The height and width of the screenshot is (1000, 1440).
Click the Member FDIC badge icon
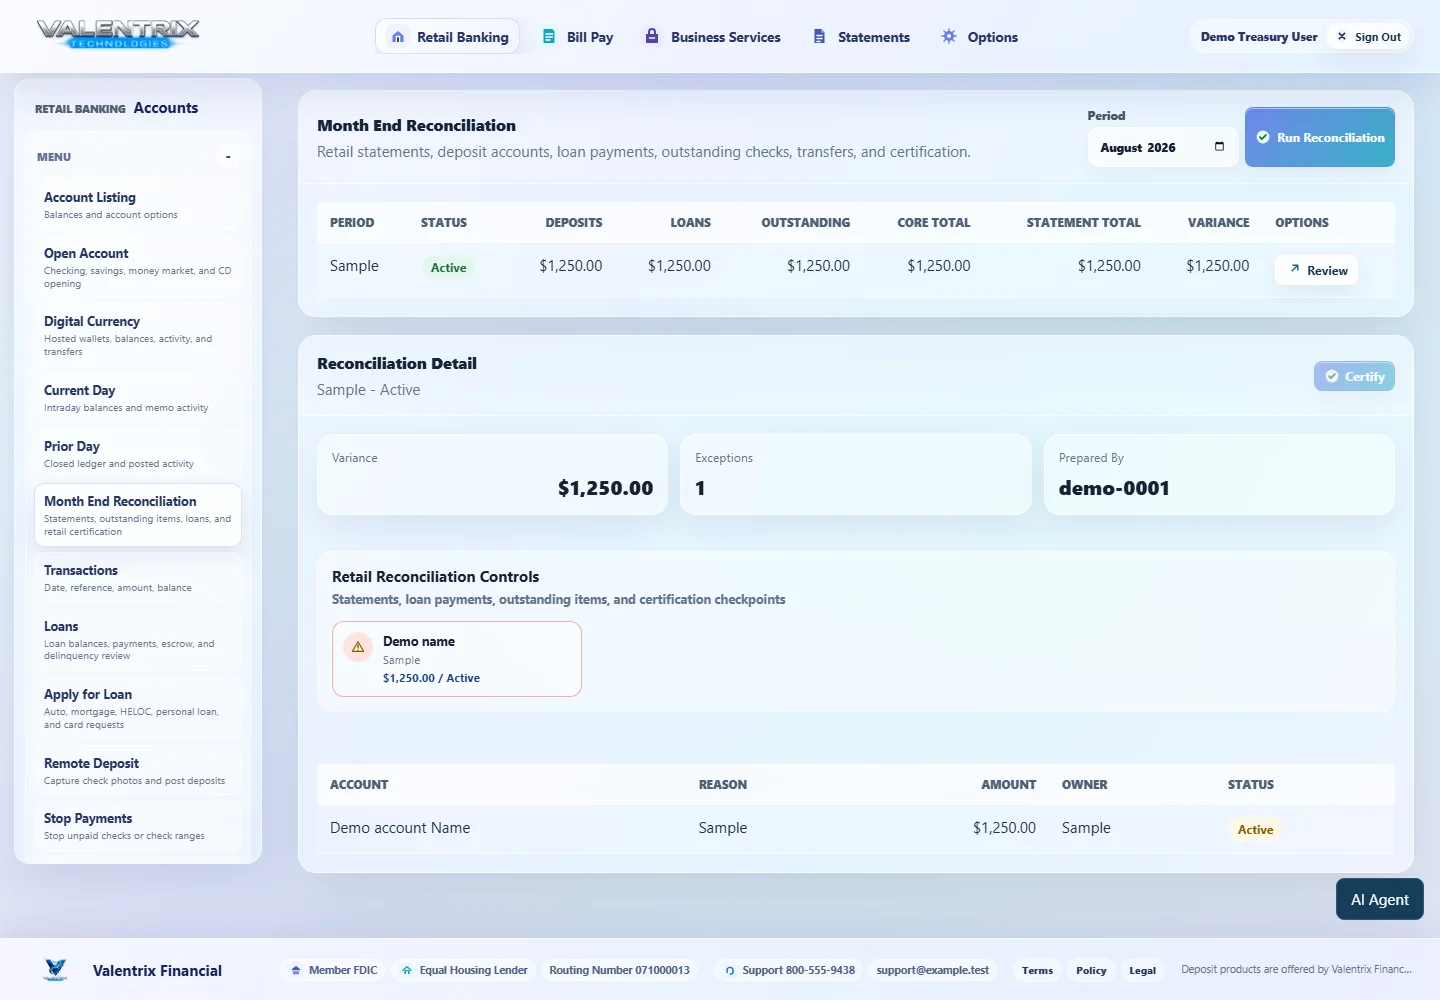(x=296, y=970)
